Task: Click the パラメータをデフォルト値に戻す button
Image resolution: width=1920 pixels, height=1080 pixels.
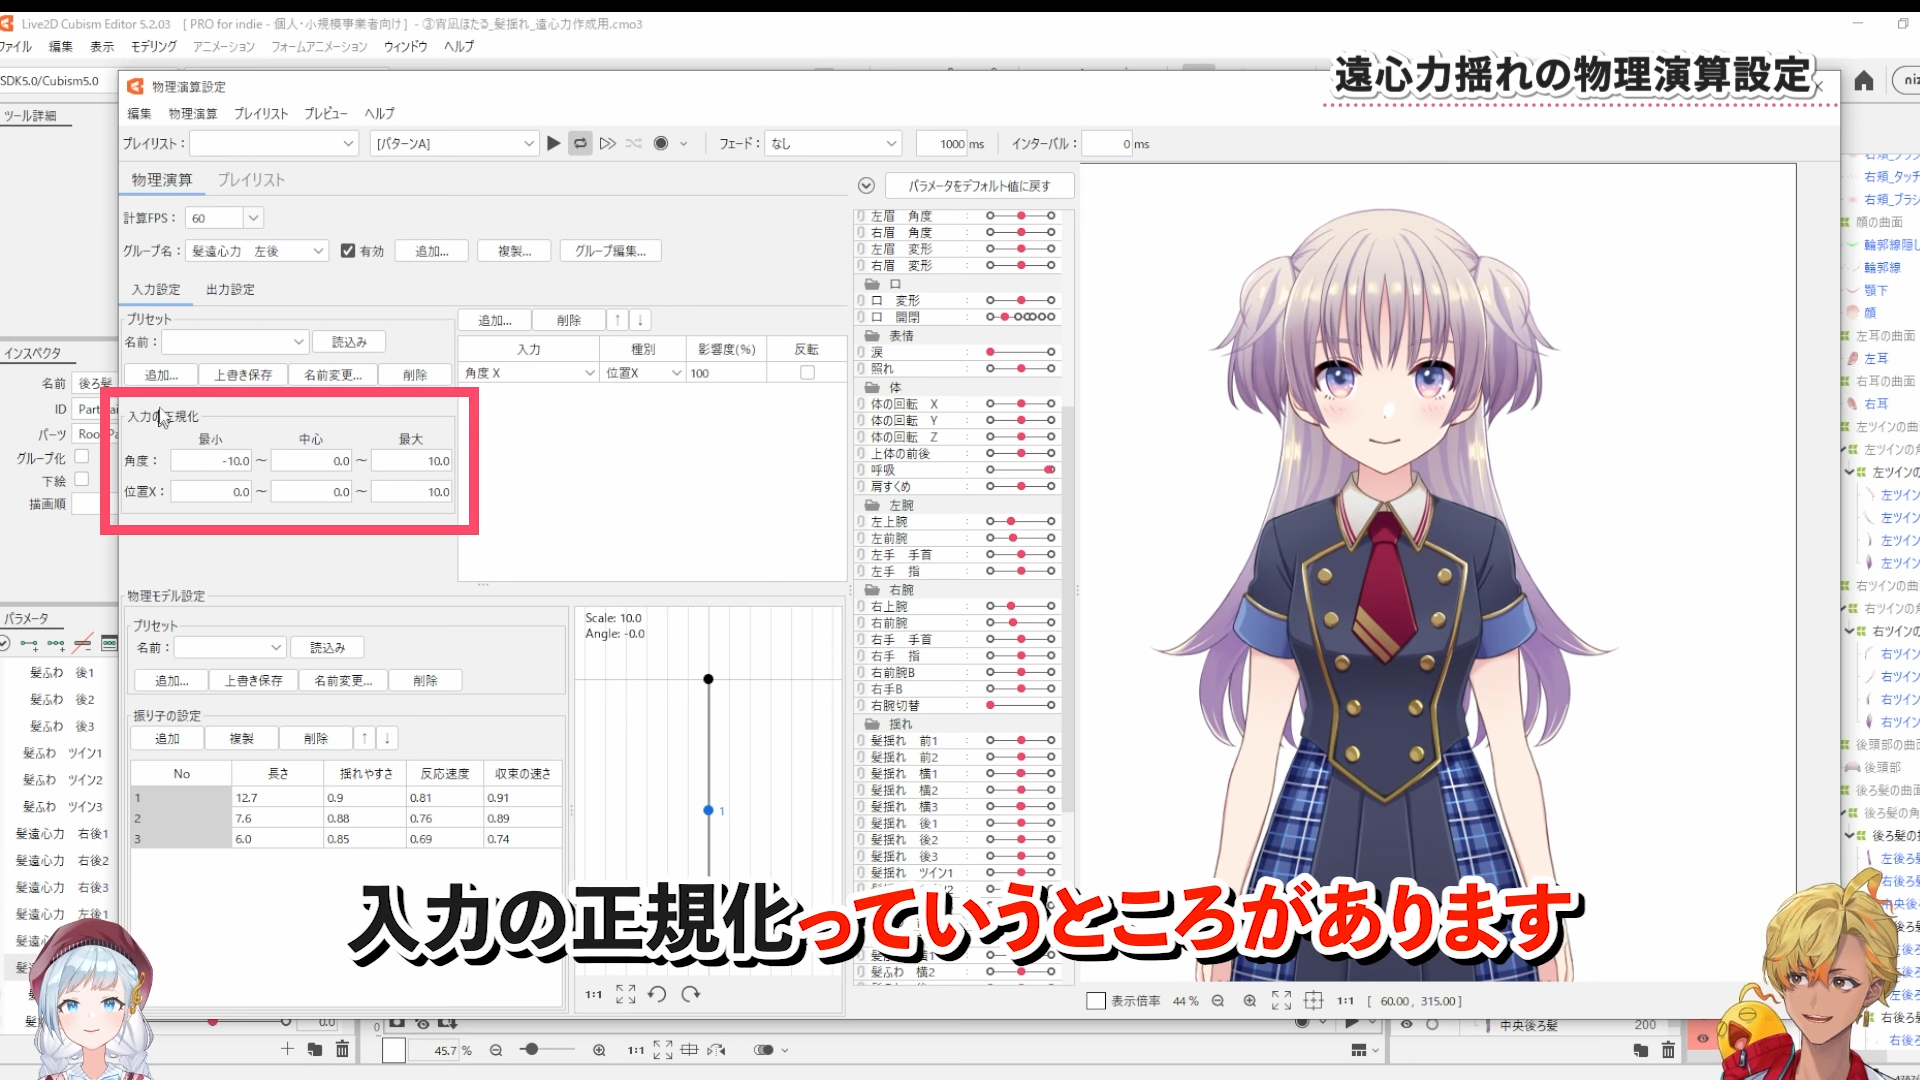Action: [978, 186]
